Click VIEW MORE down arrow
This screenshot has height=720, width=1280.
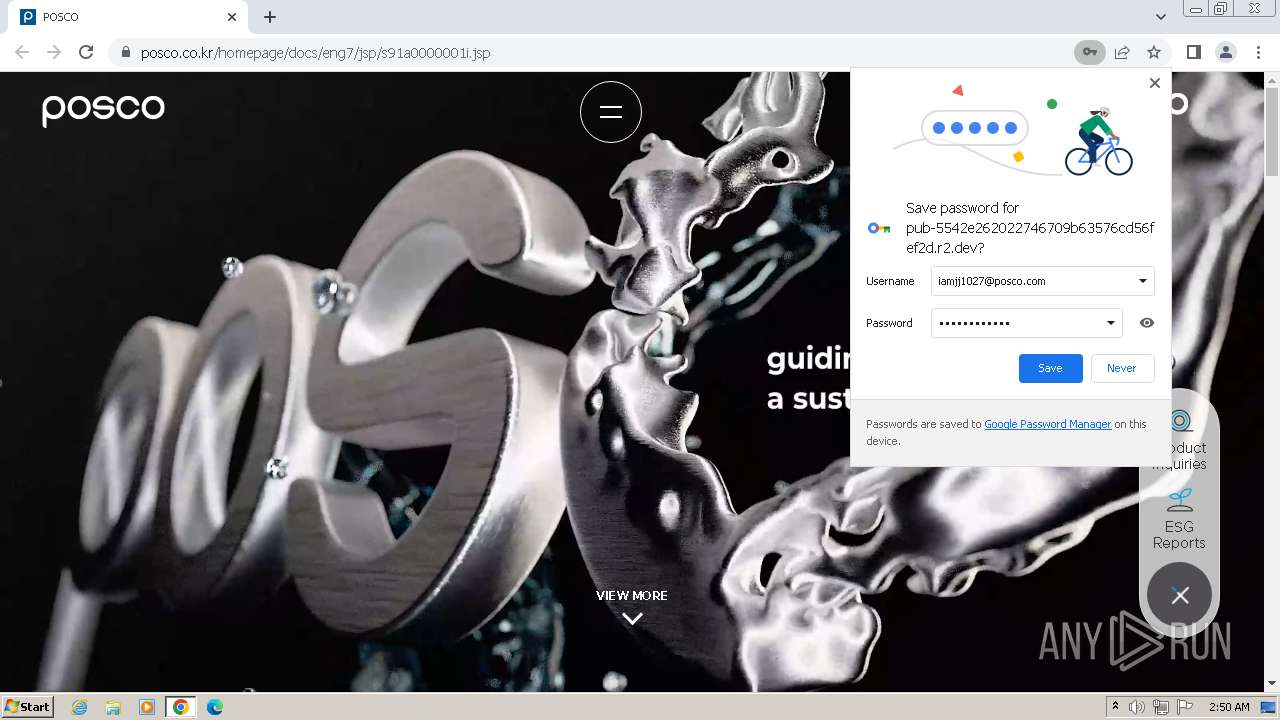pyautogui.click(x=632, y=618)
